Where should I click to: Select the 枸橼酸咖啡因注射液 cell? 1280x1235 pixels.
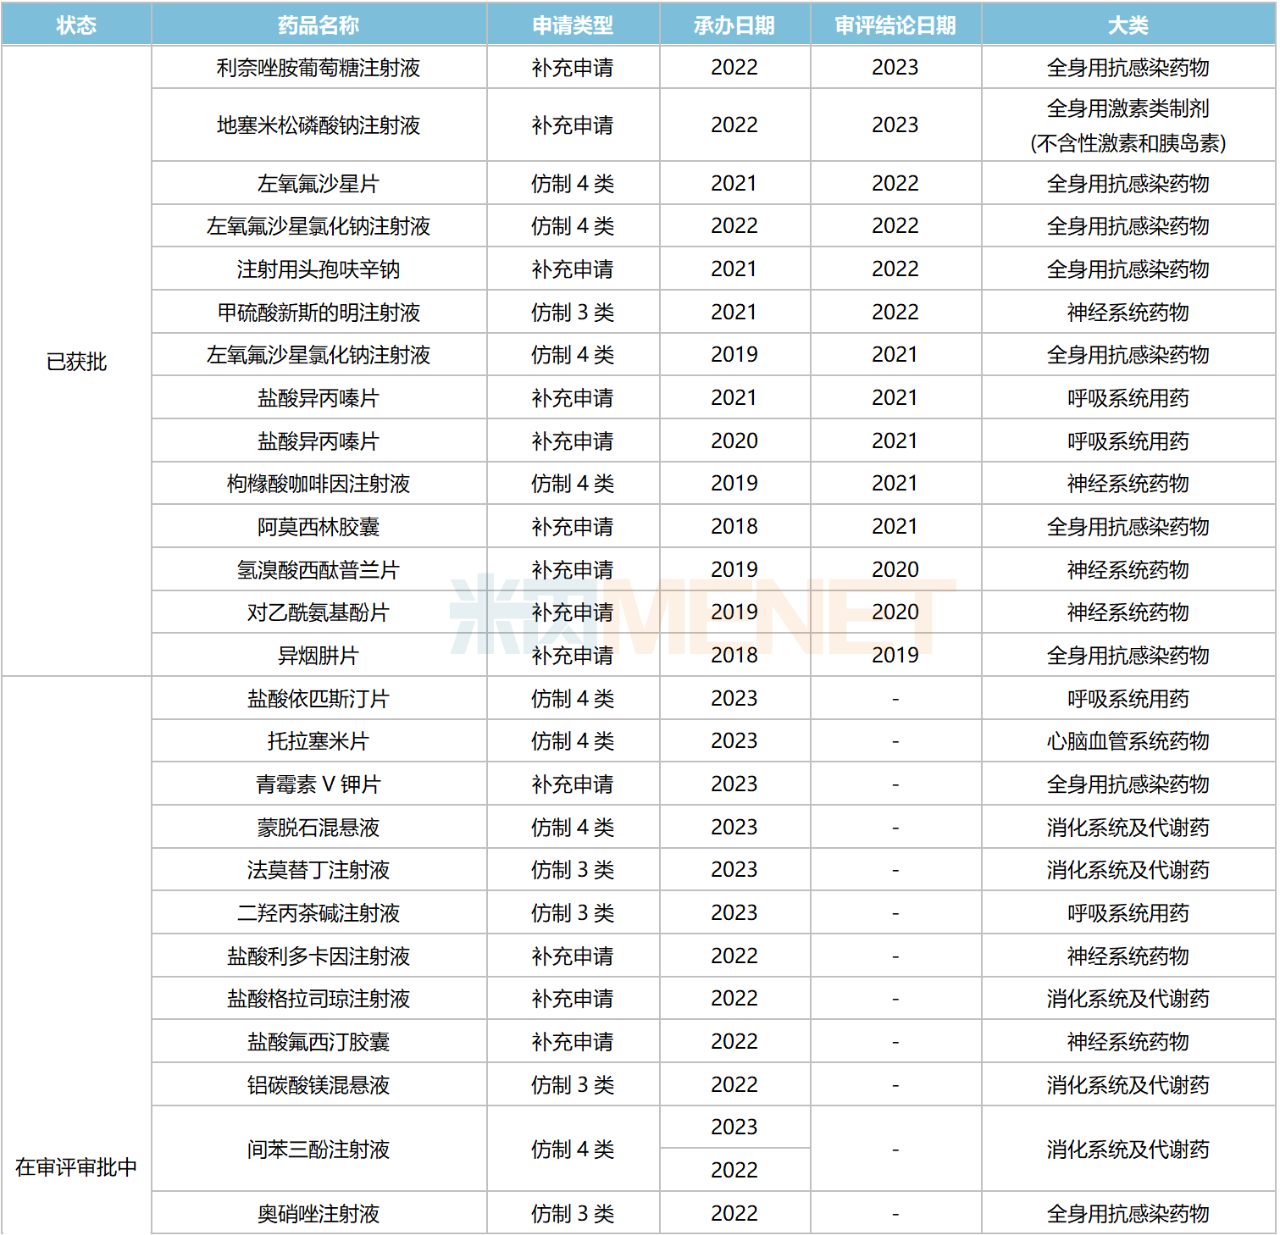(318, 484)
